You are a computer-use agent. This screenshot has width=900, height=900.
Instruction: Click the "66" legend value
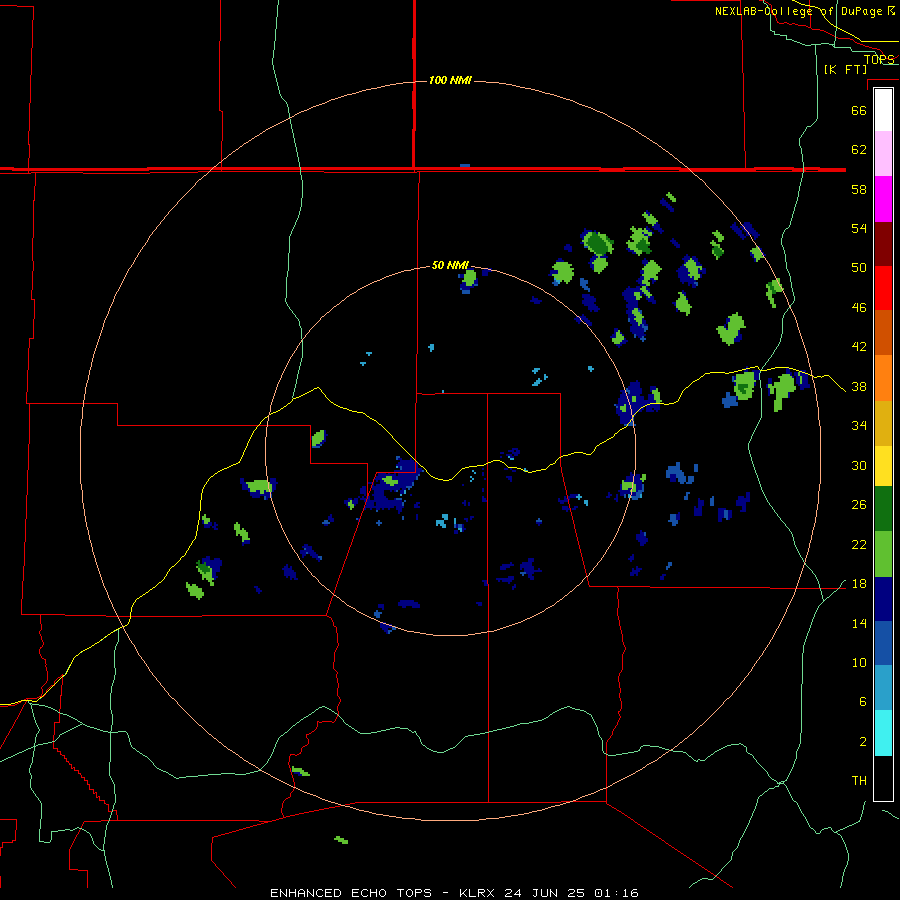(x=859, y=110)
